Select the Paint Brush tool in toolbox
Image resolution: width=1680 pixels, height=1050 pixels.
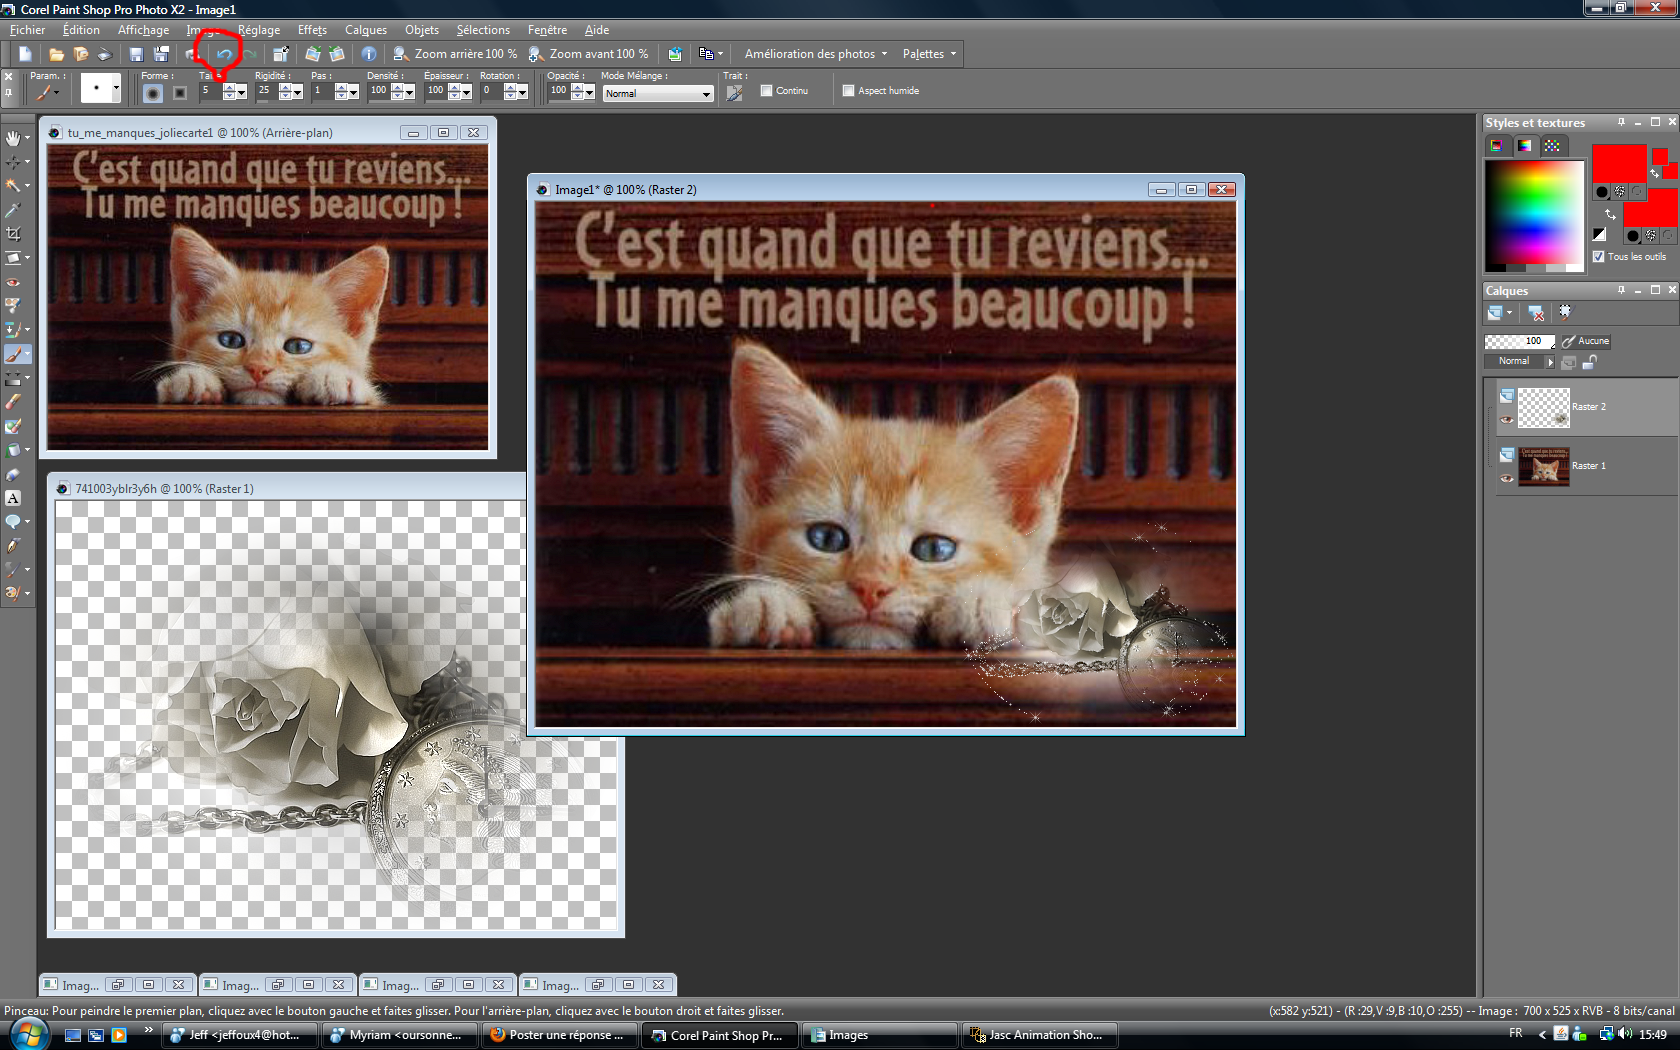pos(13,354)
